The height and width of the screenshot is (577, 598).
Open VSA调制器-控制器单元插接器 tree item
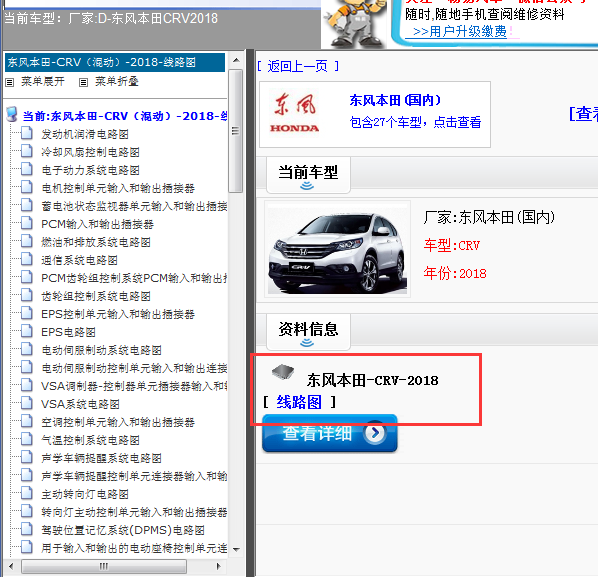134,386
